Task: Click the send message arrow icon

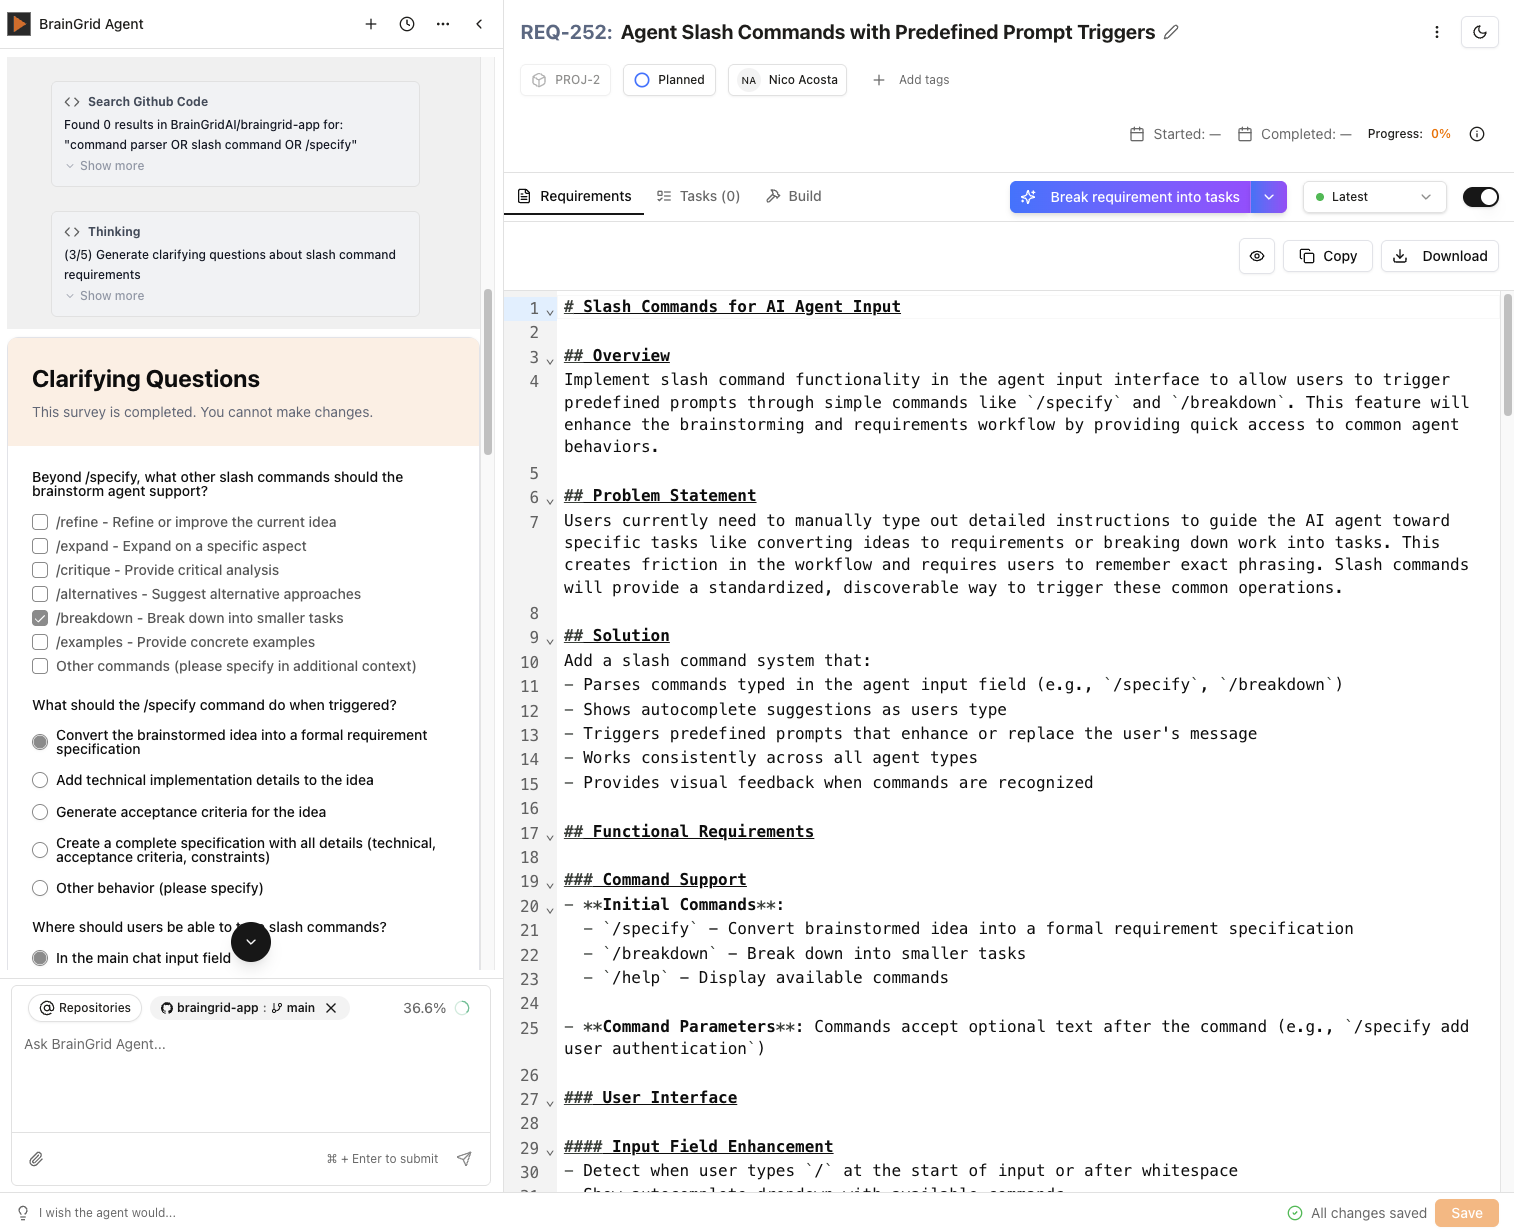Action: [x=464, y=1159]
